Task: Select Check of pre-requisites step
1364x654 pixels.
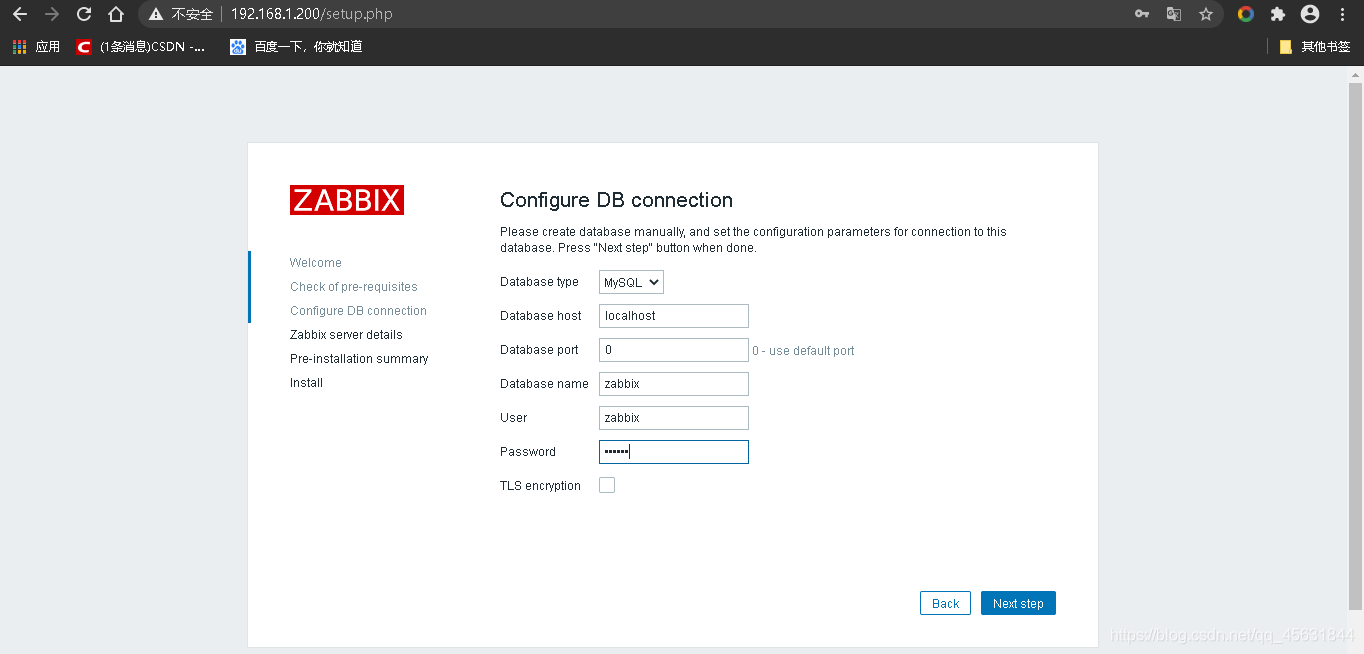Action: click(x=354, y=287)
